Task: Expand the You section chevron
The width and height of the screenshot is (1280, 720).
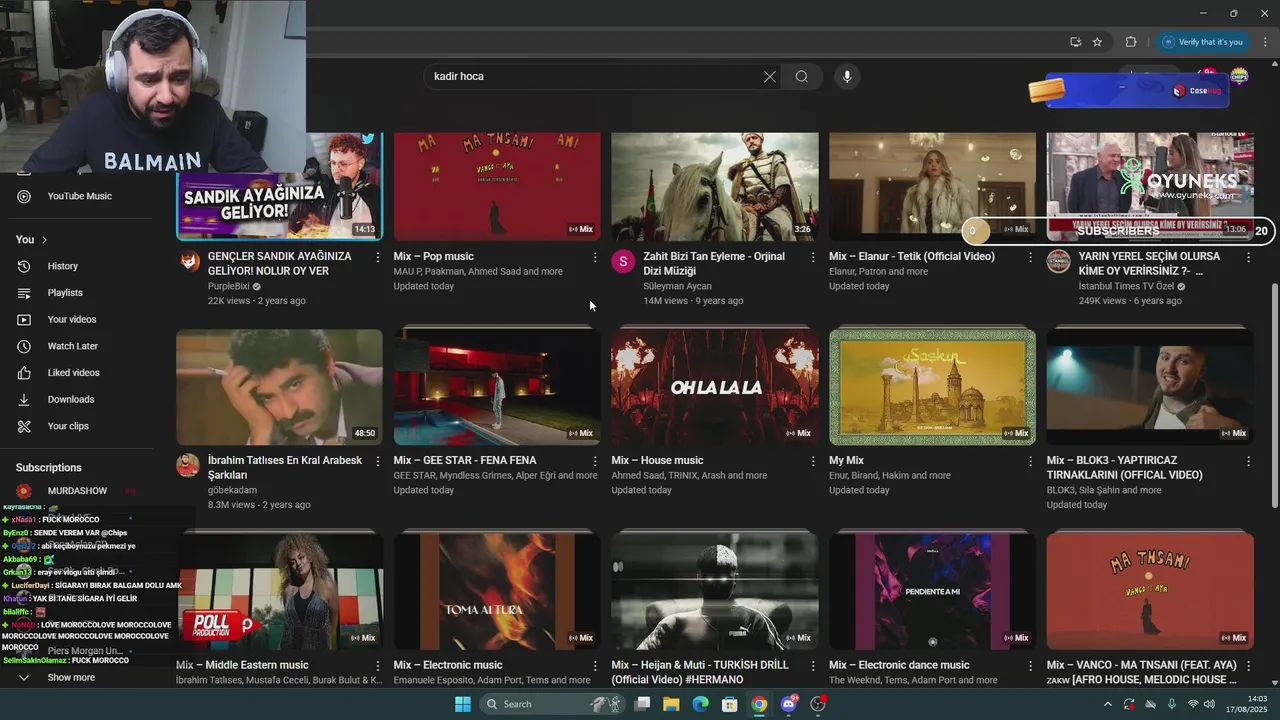Action: coord(44,240)
